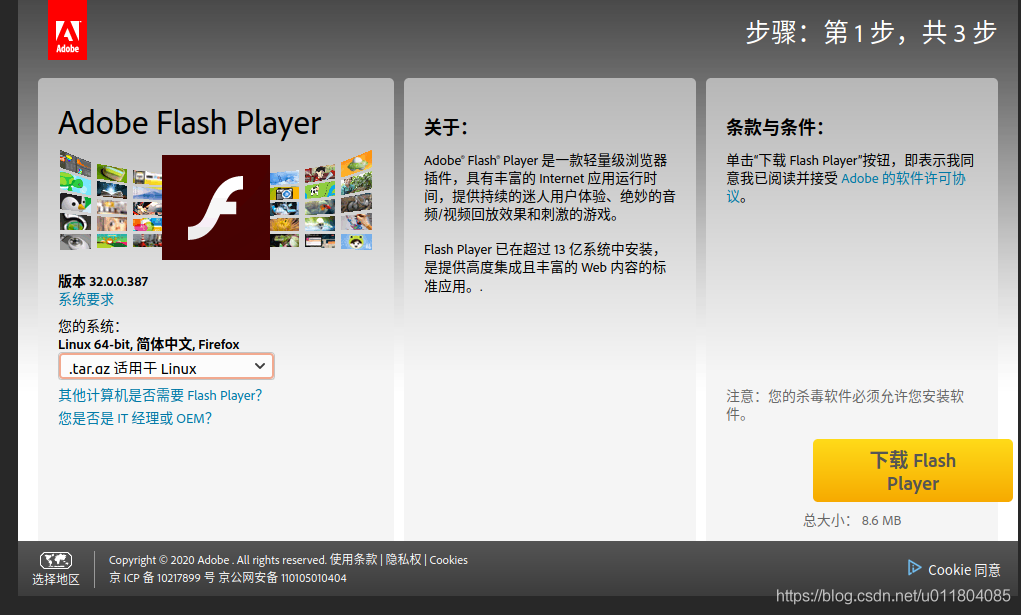The height and width of the screenshot is (615, 1021).
Task: Click the dropdown chevron arrow for package type
Action: pyautogui.click(x=260, y=366)
